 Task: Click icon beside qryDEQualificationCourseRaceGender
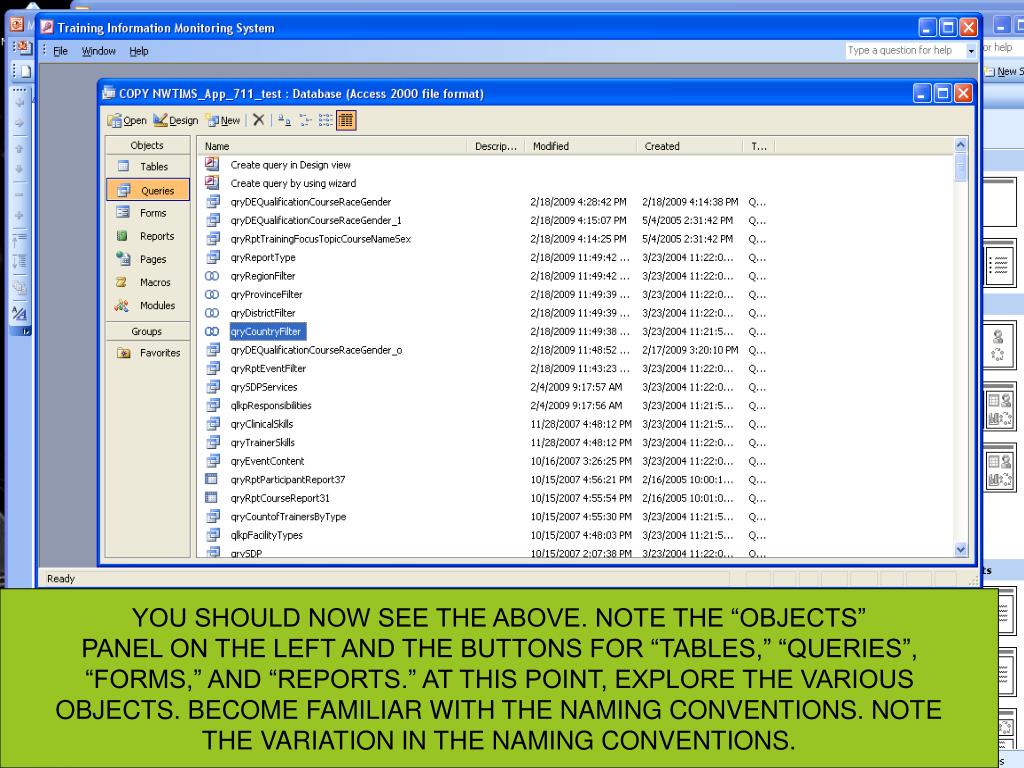click(213, 202)
